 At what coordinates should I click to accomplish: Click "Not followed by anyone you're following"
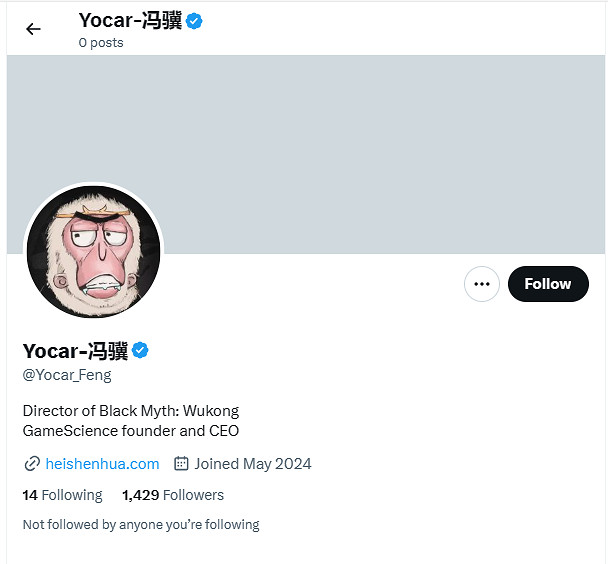click(141, 525)
